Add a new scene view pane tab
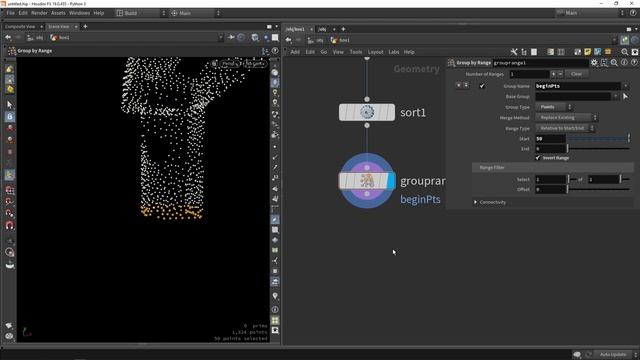 tap(85, 27)
